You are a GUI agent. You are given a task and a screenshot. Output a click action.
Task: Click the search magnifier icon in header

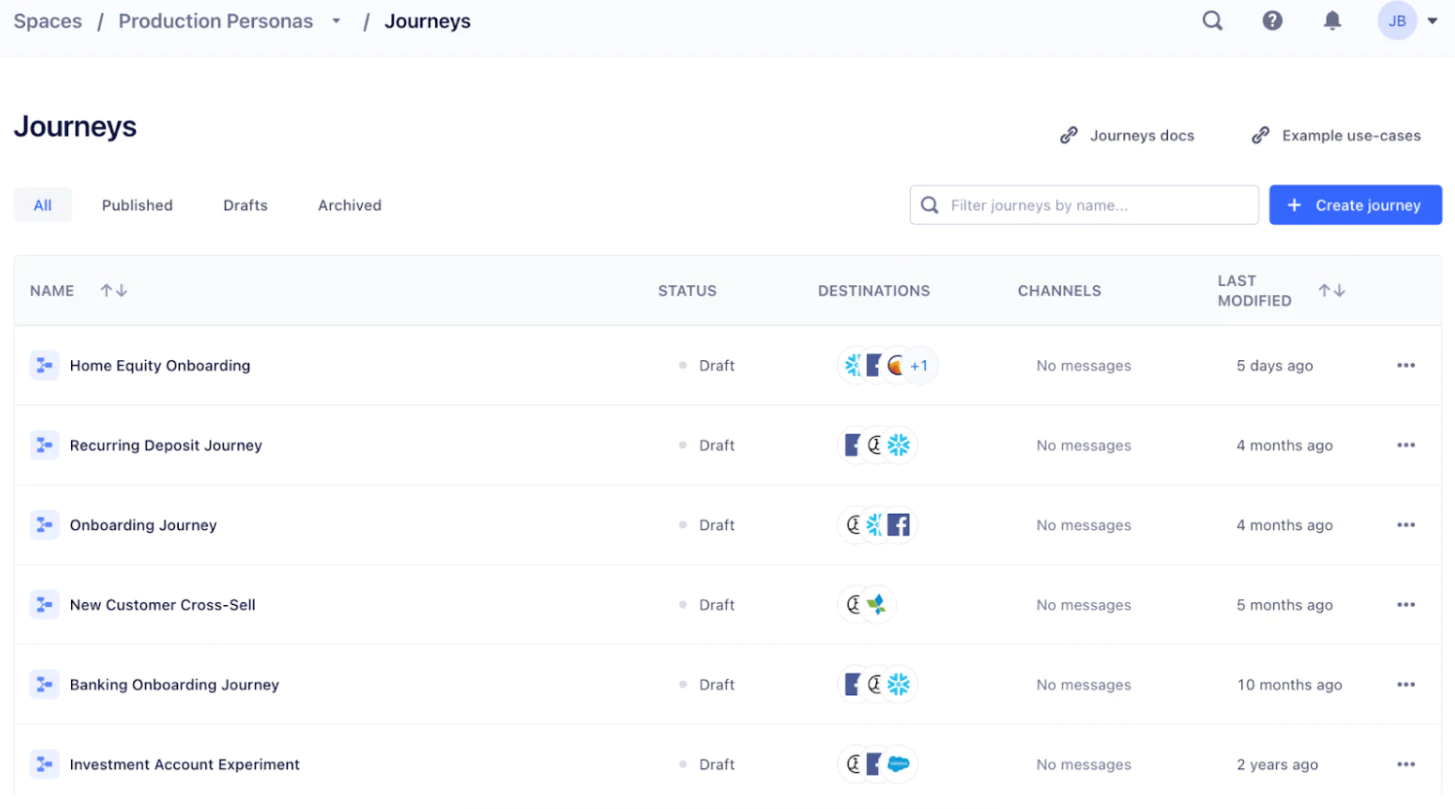pyautogui.click(x=1212, y=21)
